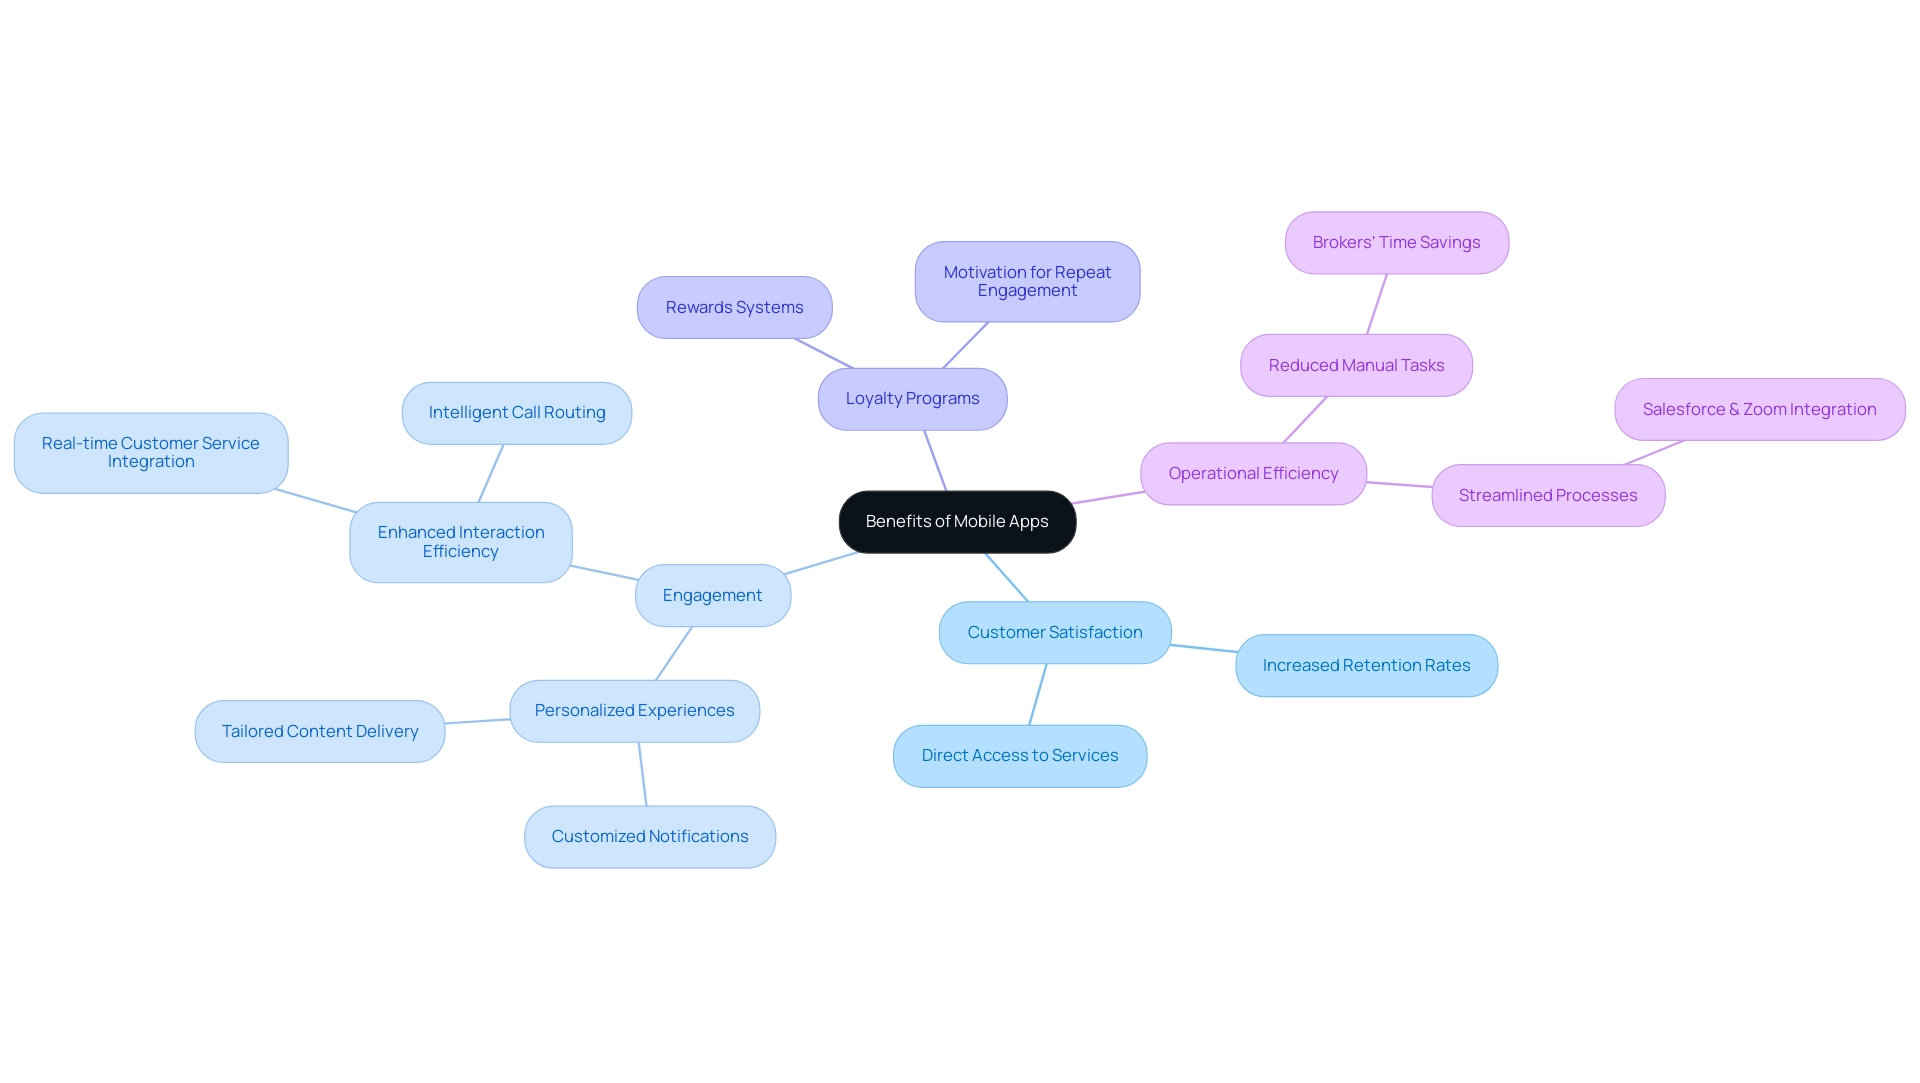Image resolution: width=1920 pixels, height=1083 pixels.
Task: Select the Customized Notifications label
Action: 649,835
